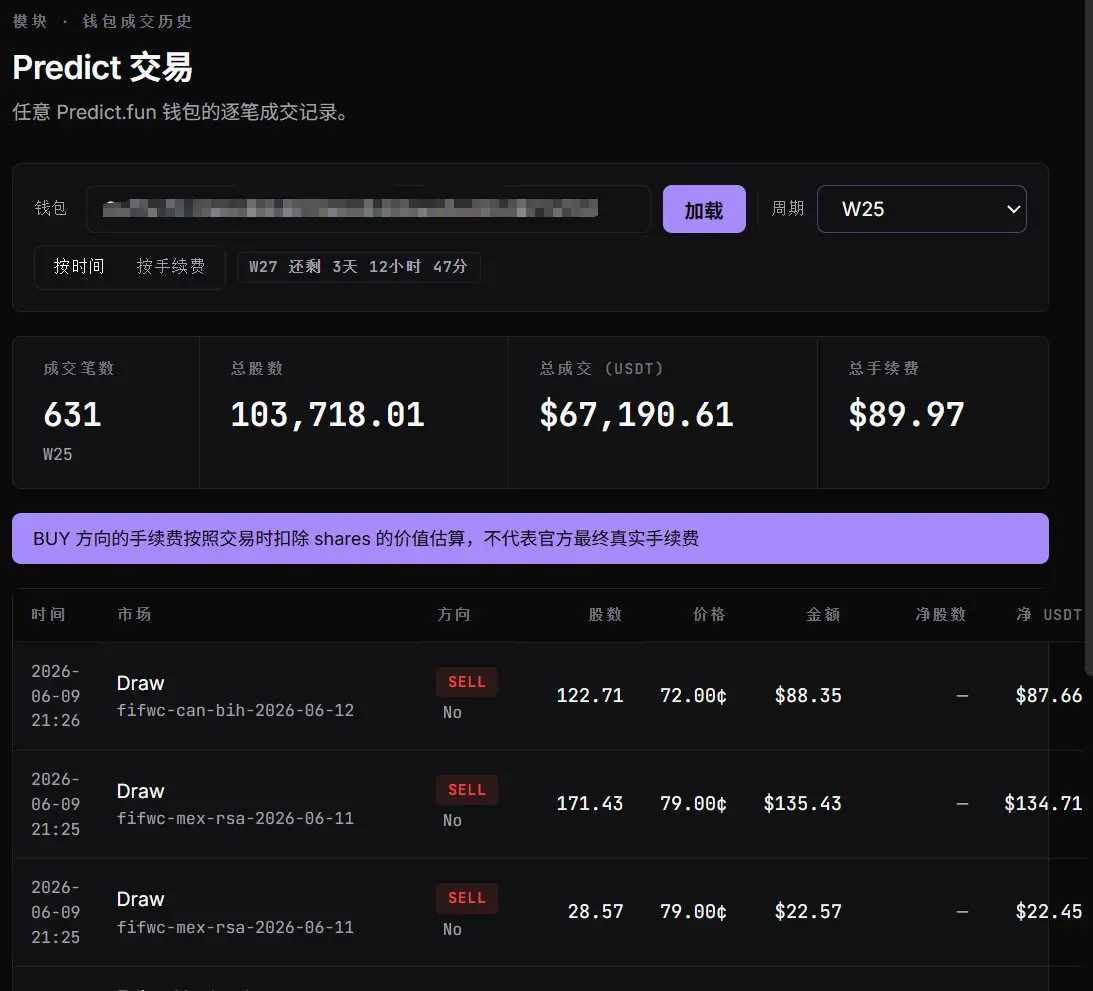Select the $22.45 net USDT cell
This screenshot has width=1093, height=991.
coord(1048,912)
